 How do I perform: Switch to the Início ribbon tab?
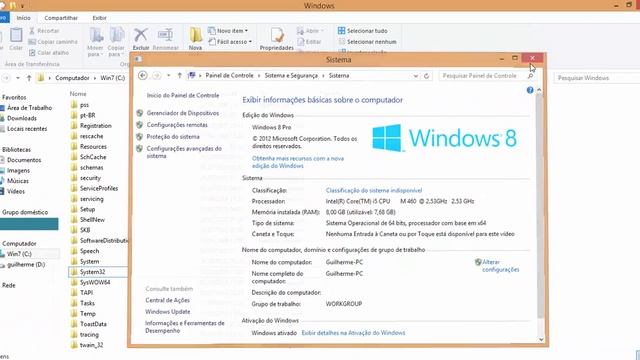click(x=23, y=18)
